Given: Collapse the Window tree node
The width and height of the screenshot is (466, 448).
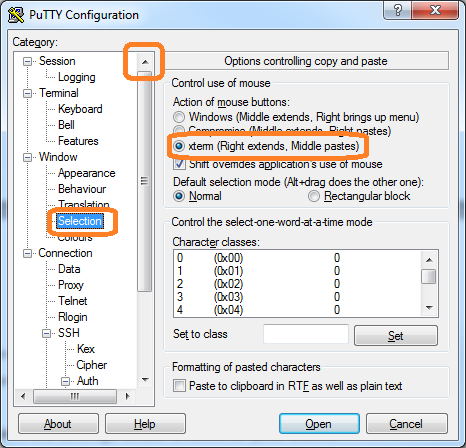Looking at the screenshot, I should pyautogui.click(x=27, y=157).
